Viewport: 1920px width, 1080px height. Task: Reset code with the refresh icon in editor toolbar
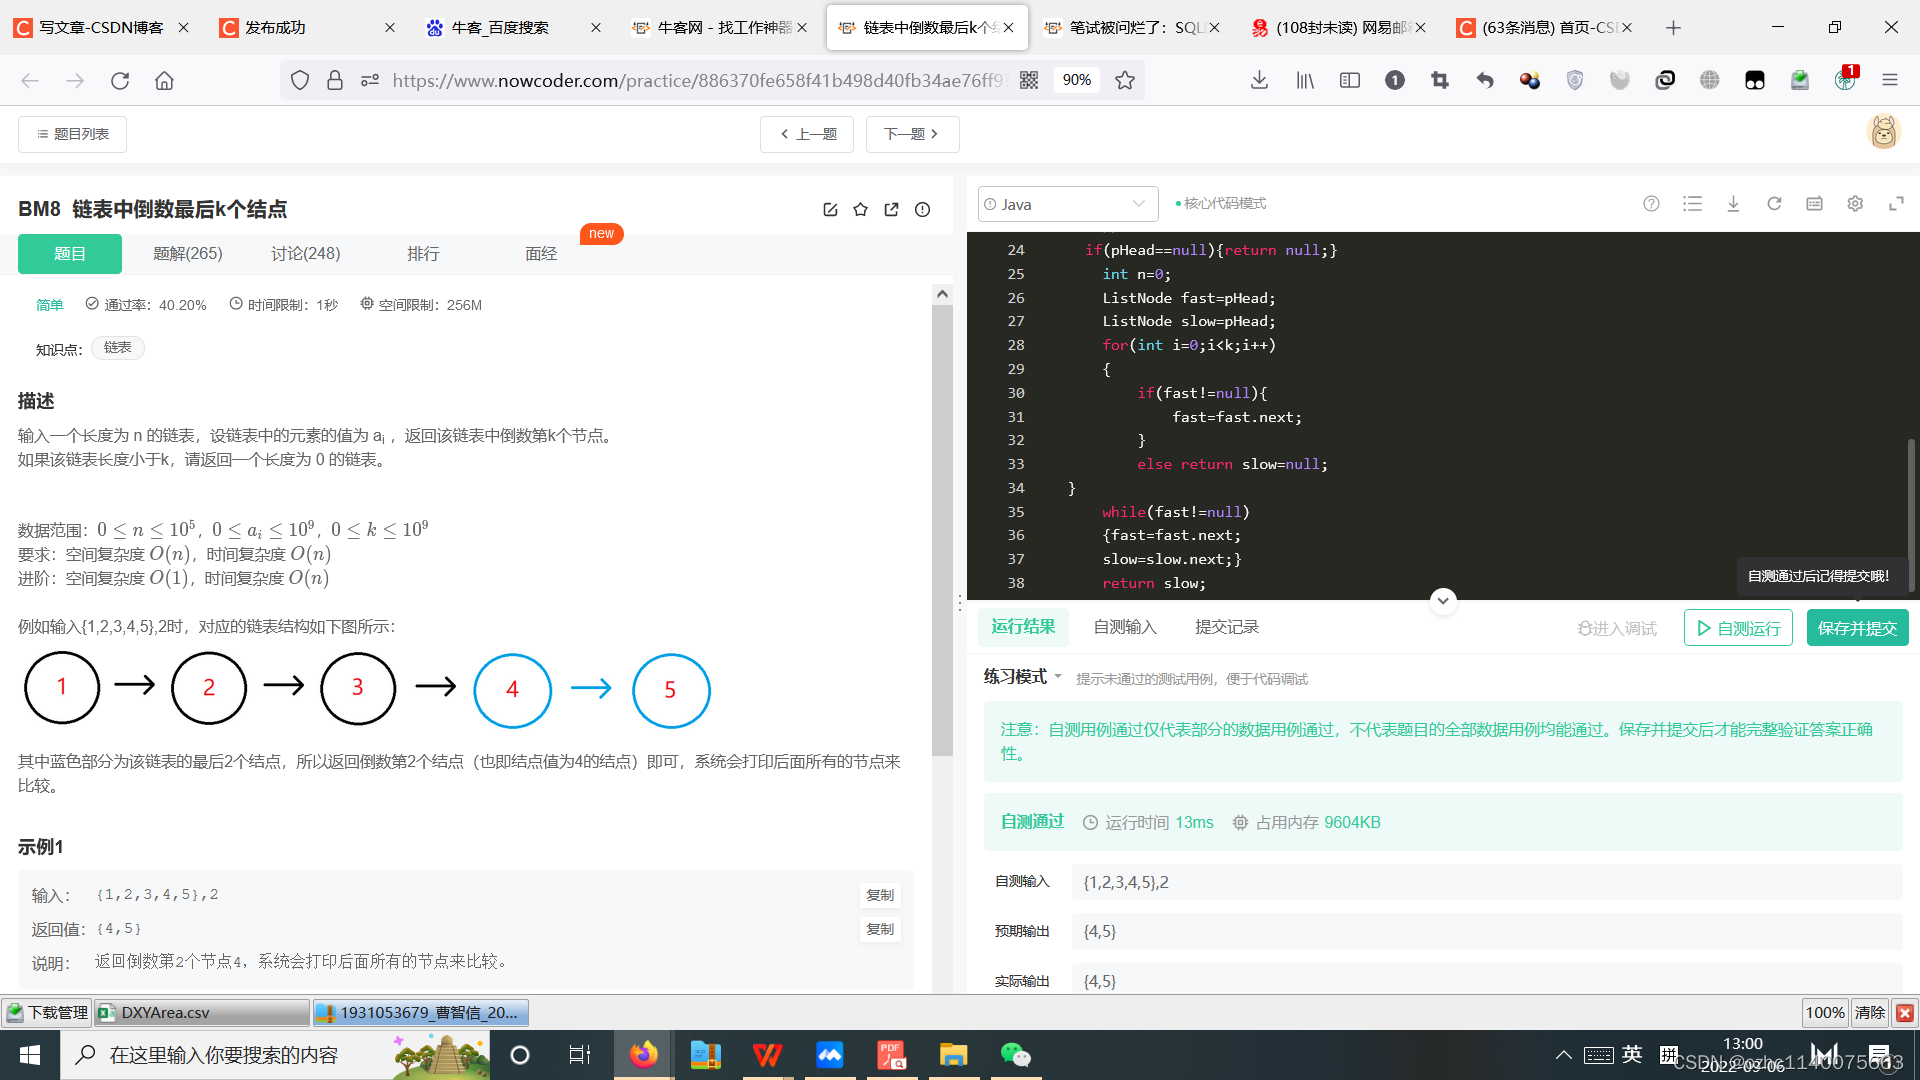pos(1774,204)
